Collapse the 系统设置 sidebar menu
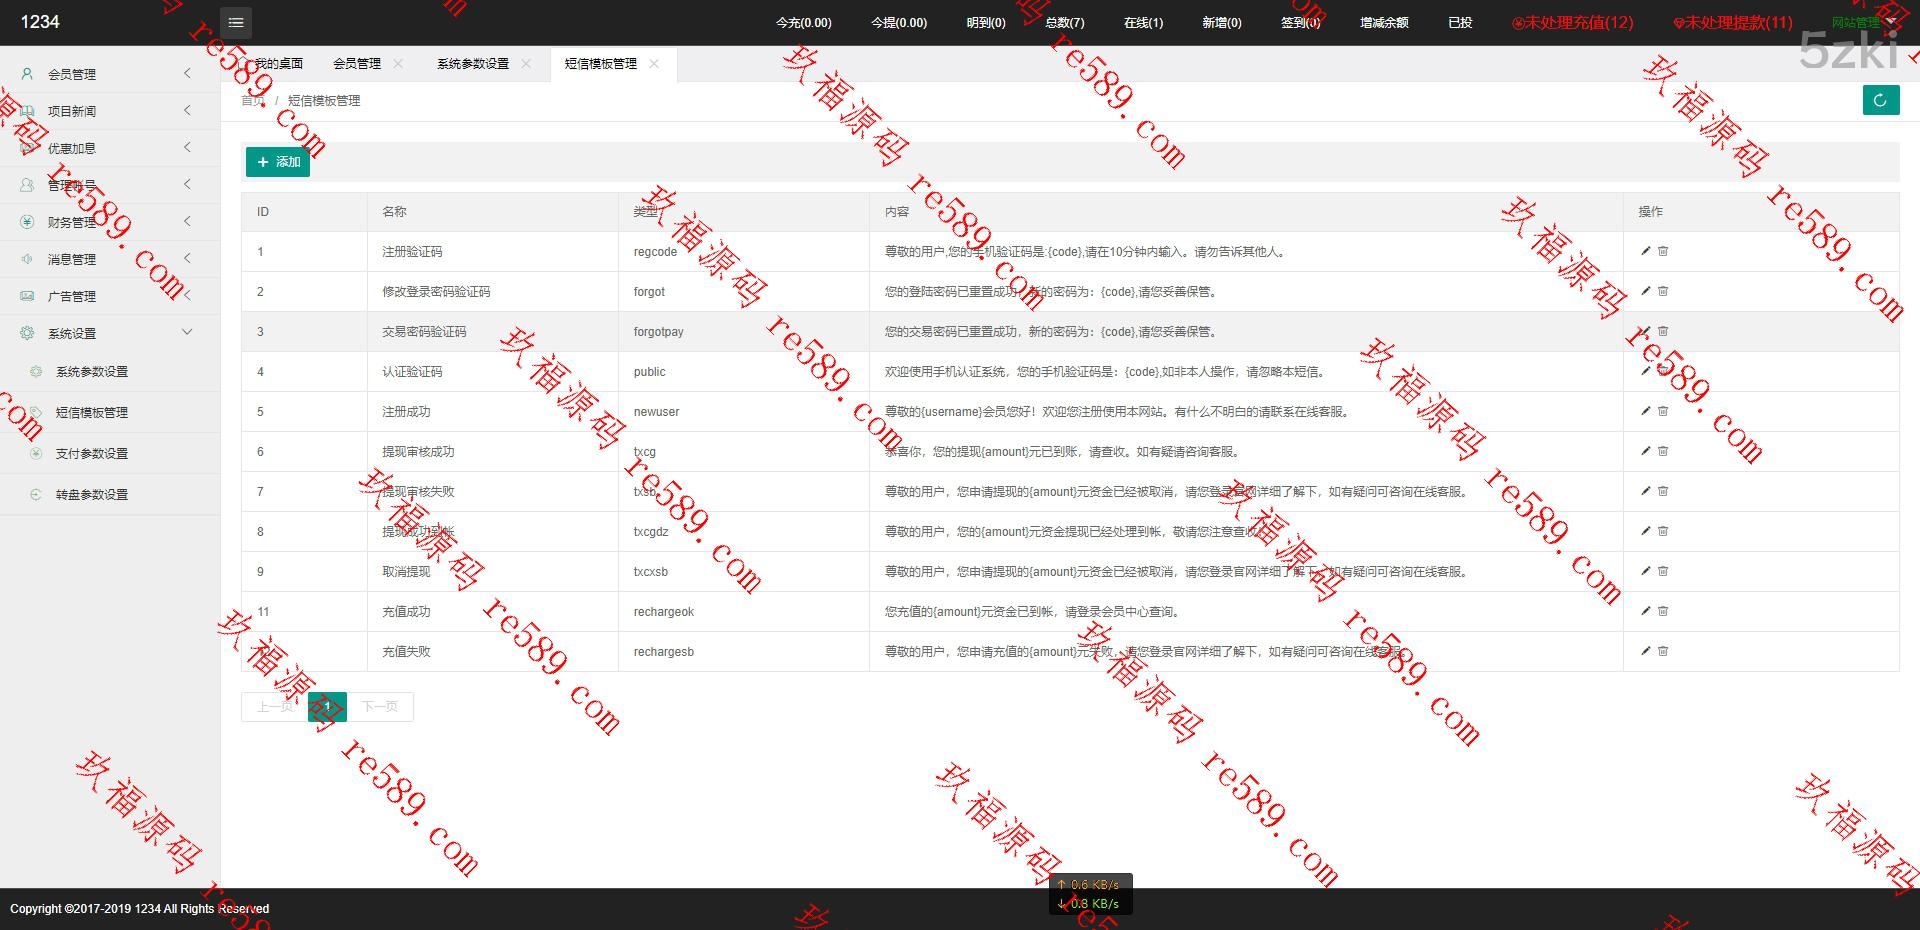Screen dimensions: 1920x930 click(72, 333)
